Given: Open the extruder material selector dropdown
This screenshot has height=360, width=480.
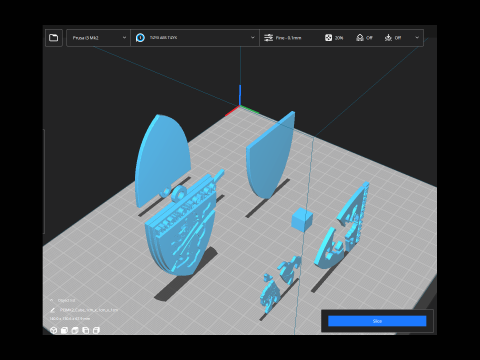Looking at the screenshot, I should (195, 38).
